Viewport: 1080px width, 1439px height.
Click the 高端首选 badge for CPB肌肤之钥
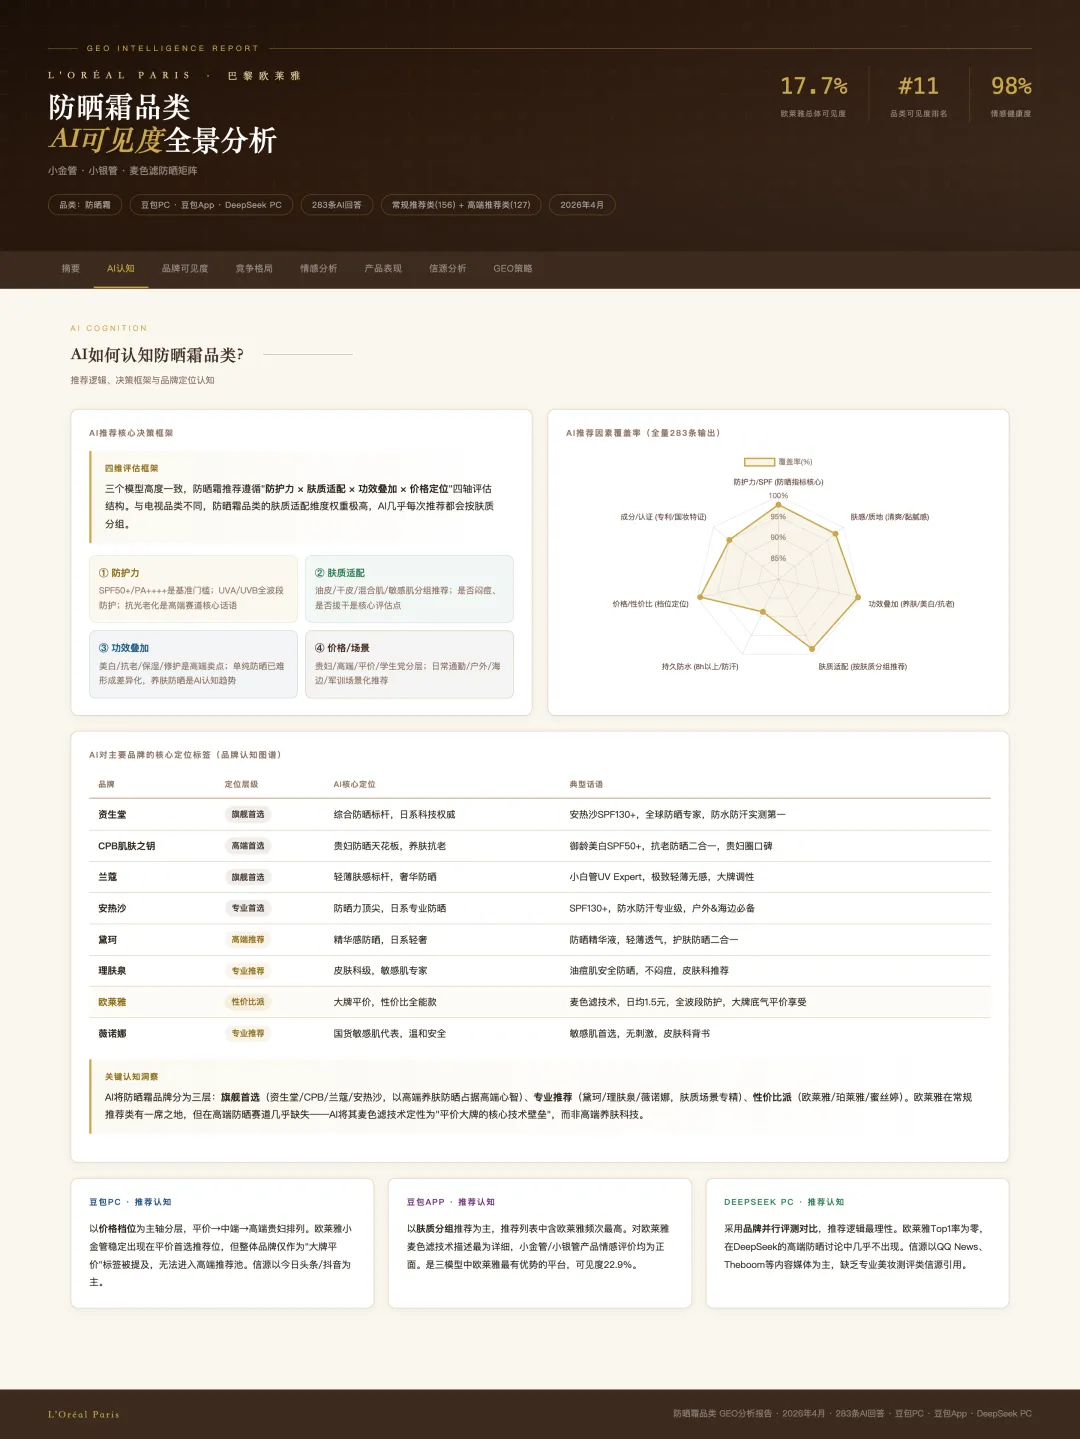pos(248,846)
